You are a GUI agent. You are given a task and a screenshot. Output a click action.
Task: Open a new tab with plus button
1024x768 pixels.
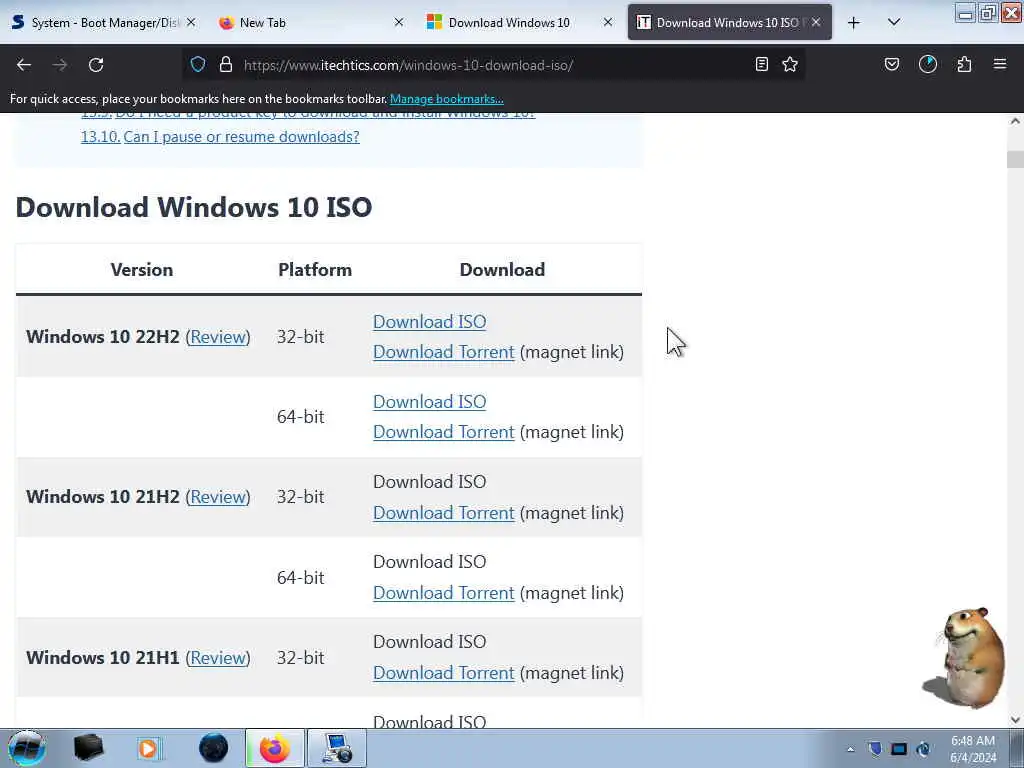[854, 23]
